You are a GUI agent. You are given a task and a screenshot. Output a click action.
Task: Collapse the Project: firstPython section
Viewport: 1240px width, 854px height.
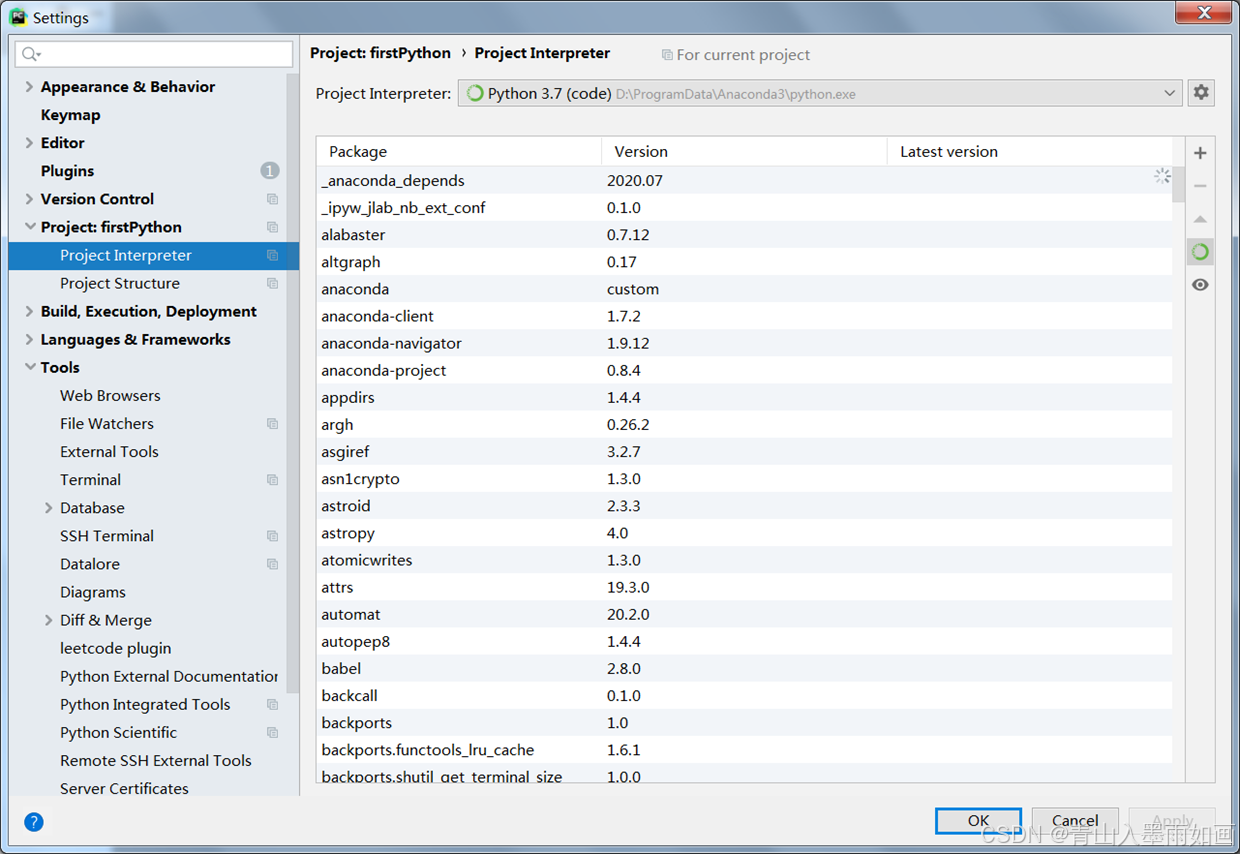coord(29,227)
